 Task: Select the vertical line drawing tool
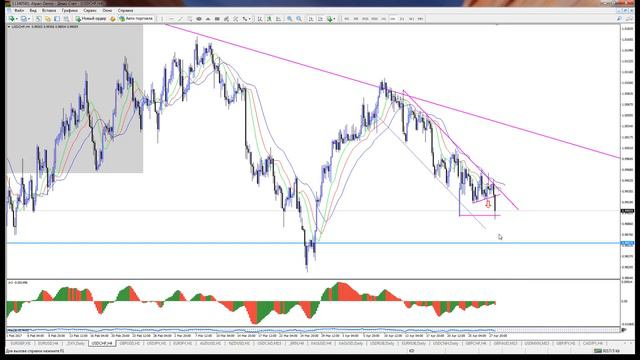click(x=162, y=18)
